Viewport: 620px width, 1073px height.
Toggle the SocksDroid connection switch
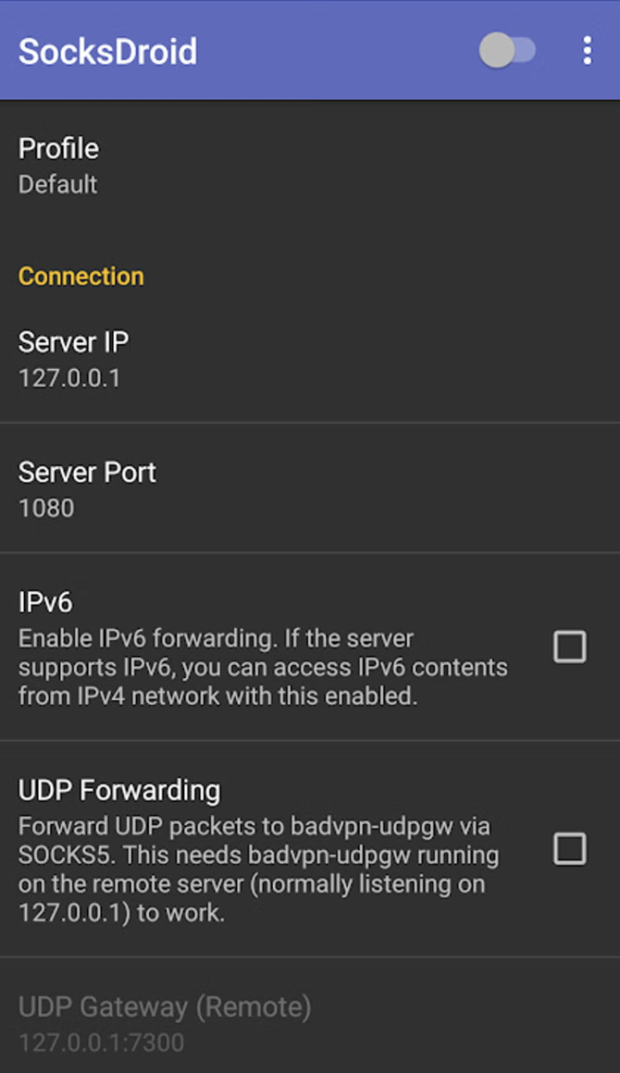click(507, 50)
